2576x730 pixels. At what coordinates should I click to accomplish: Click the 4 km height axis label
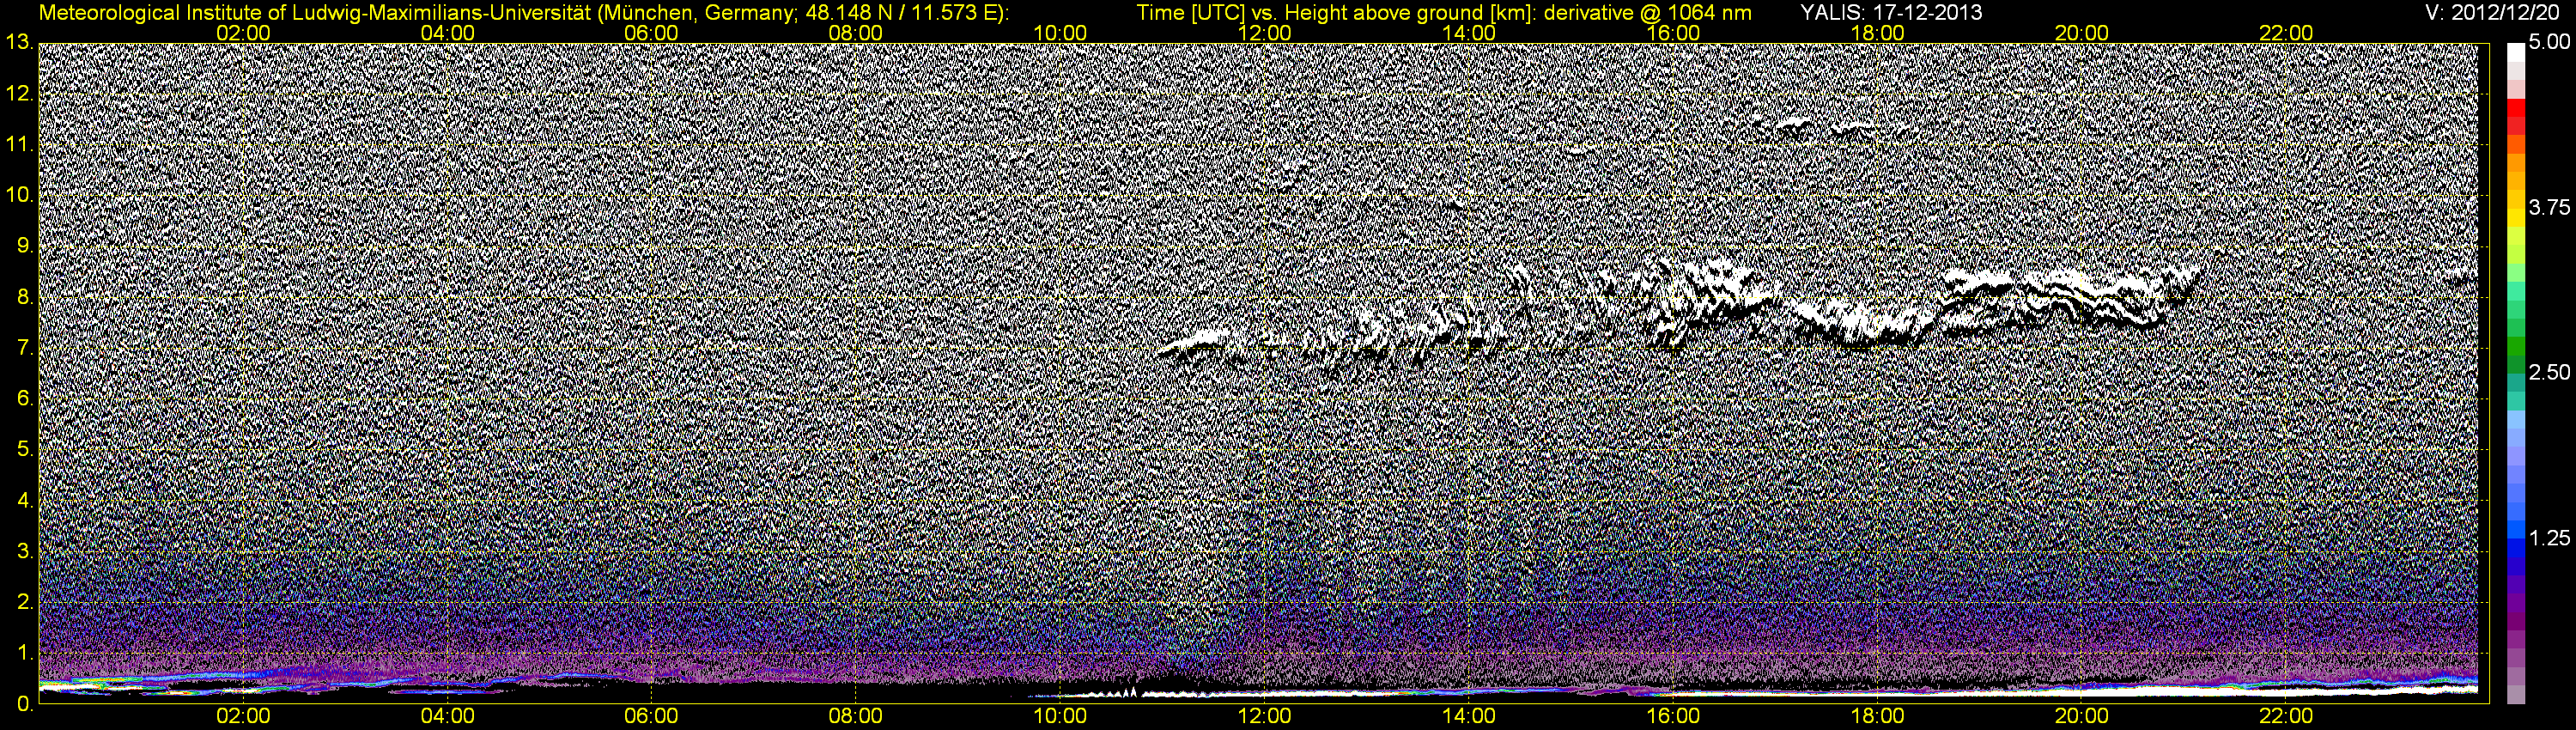[x=24, y=500]
